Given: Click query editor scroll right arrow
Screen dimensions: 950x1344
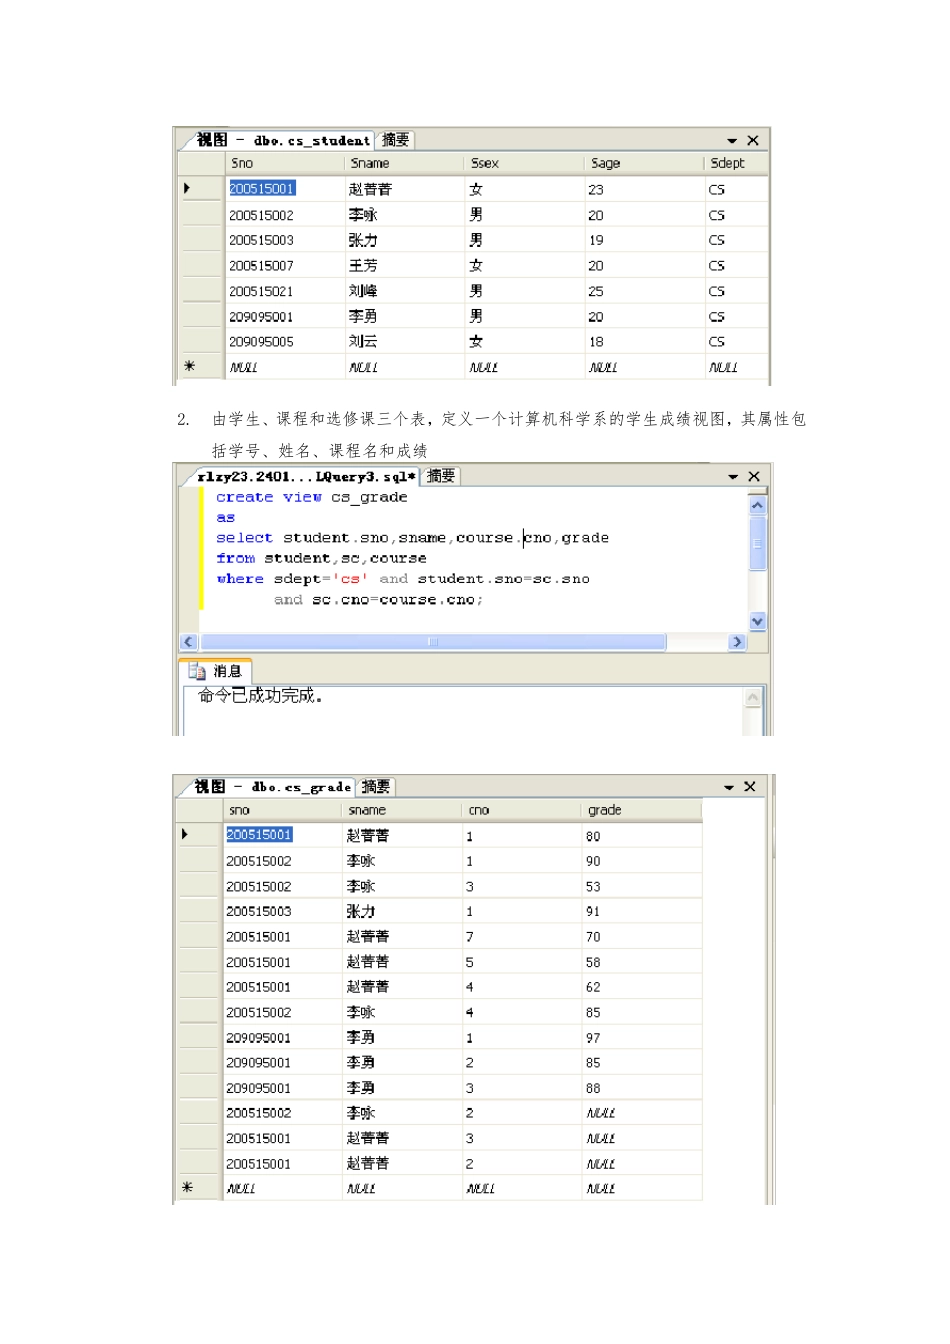Looking at the screenshot, I should [x=737, y=642].
